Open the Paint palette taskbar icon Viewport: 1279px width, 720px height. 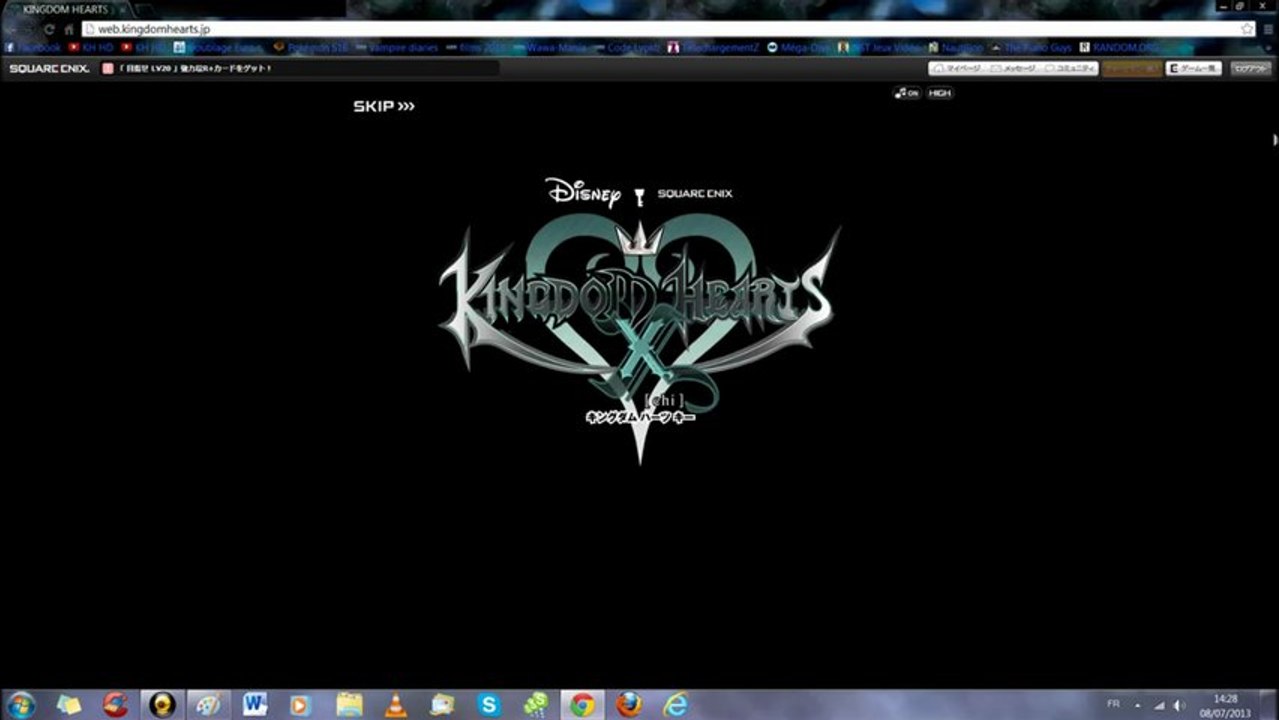[208, 704]
